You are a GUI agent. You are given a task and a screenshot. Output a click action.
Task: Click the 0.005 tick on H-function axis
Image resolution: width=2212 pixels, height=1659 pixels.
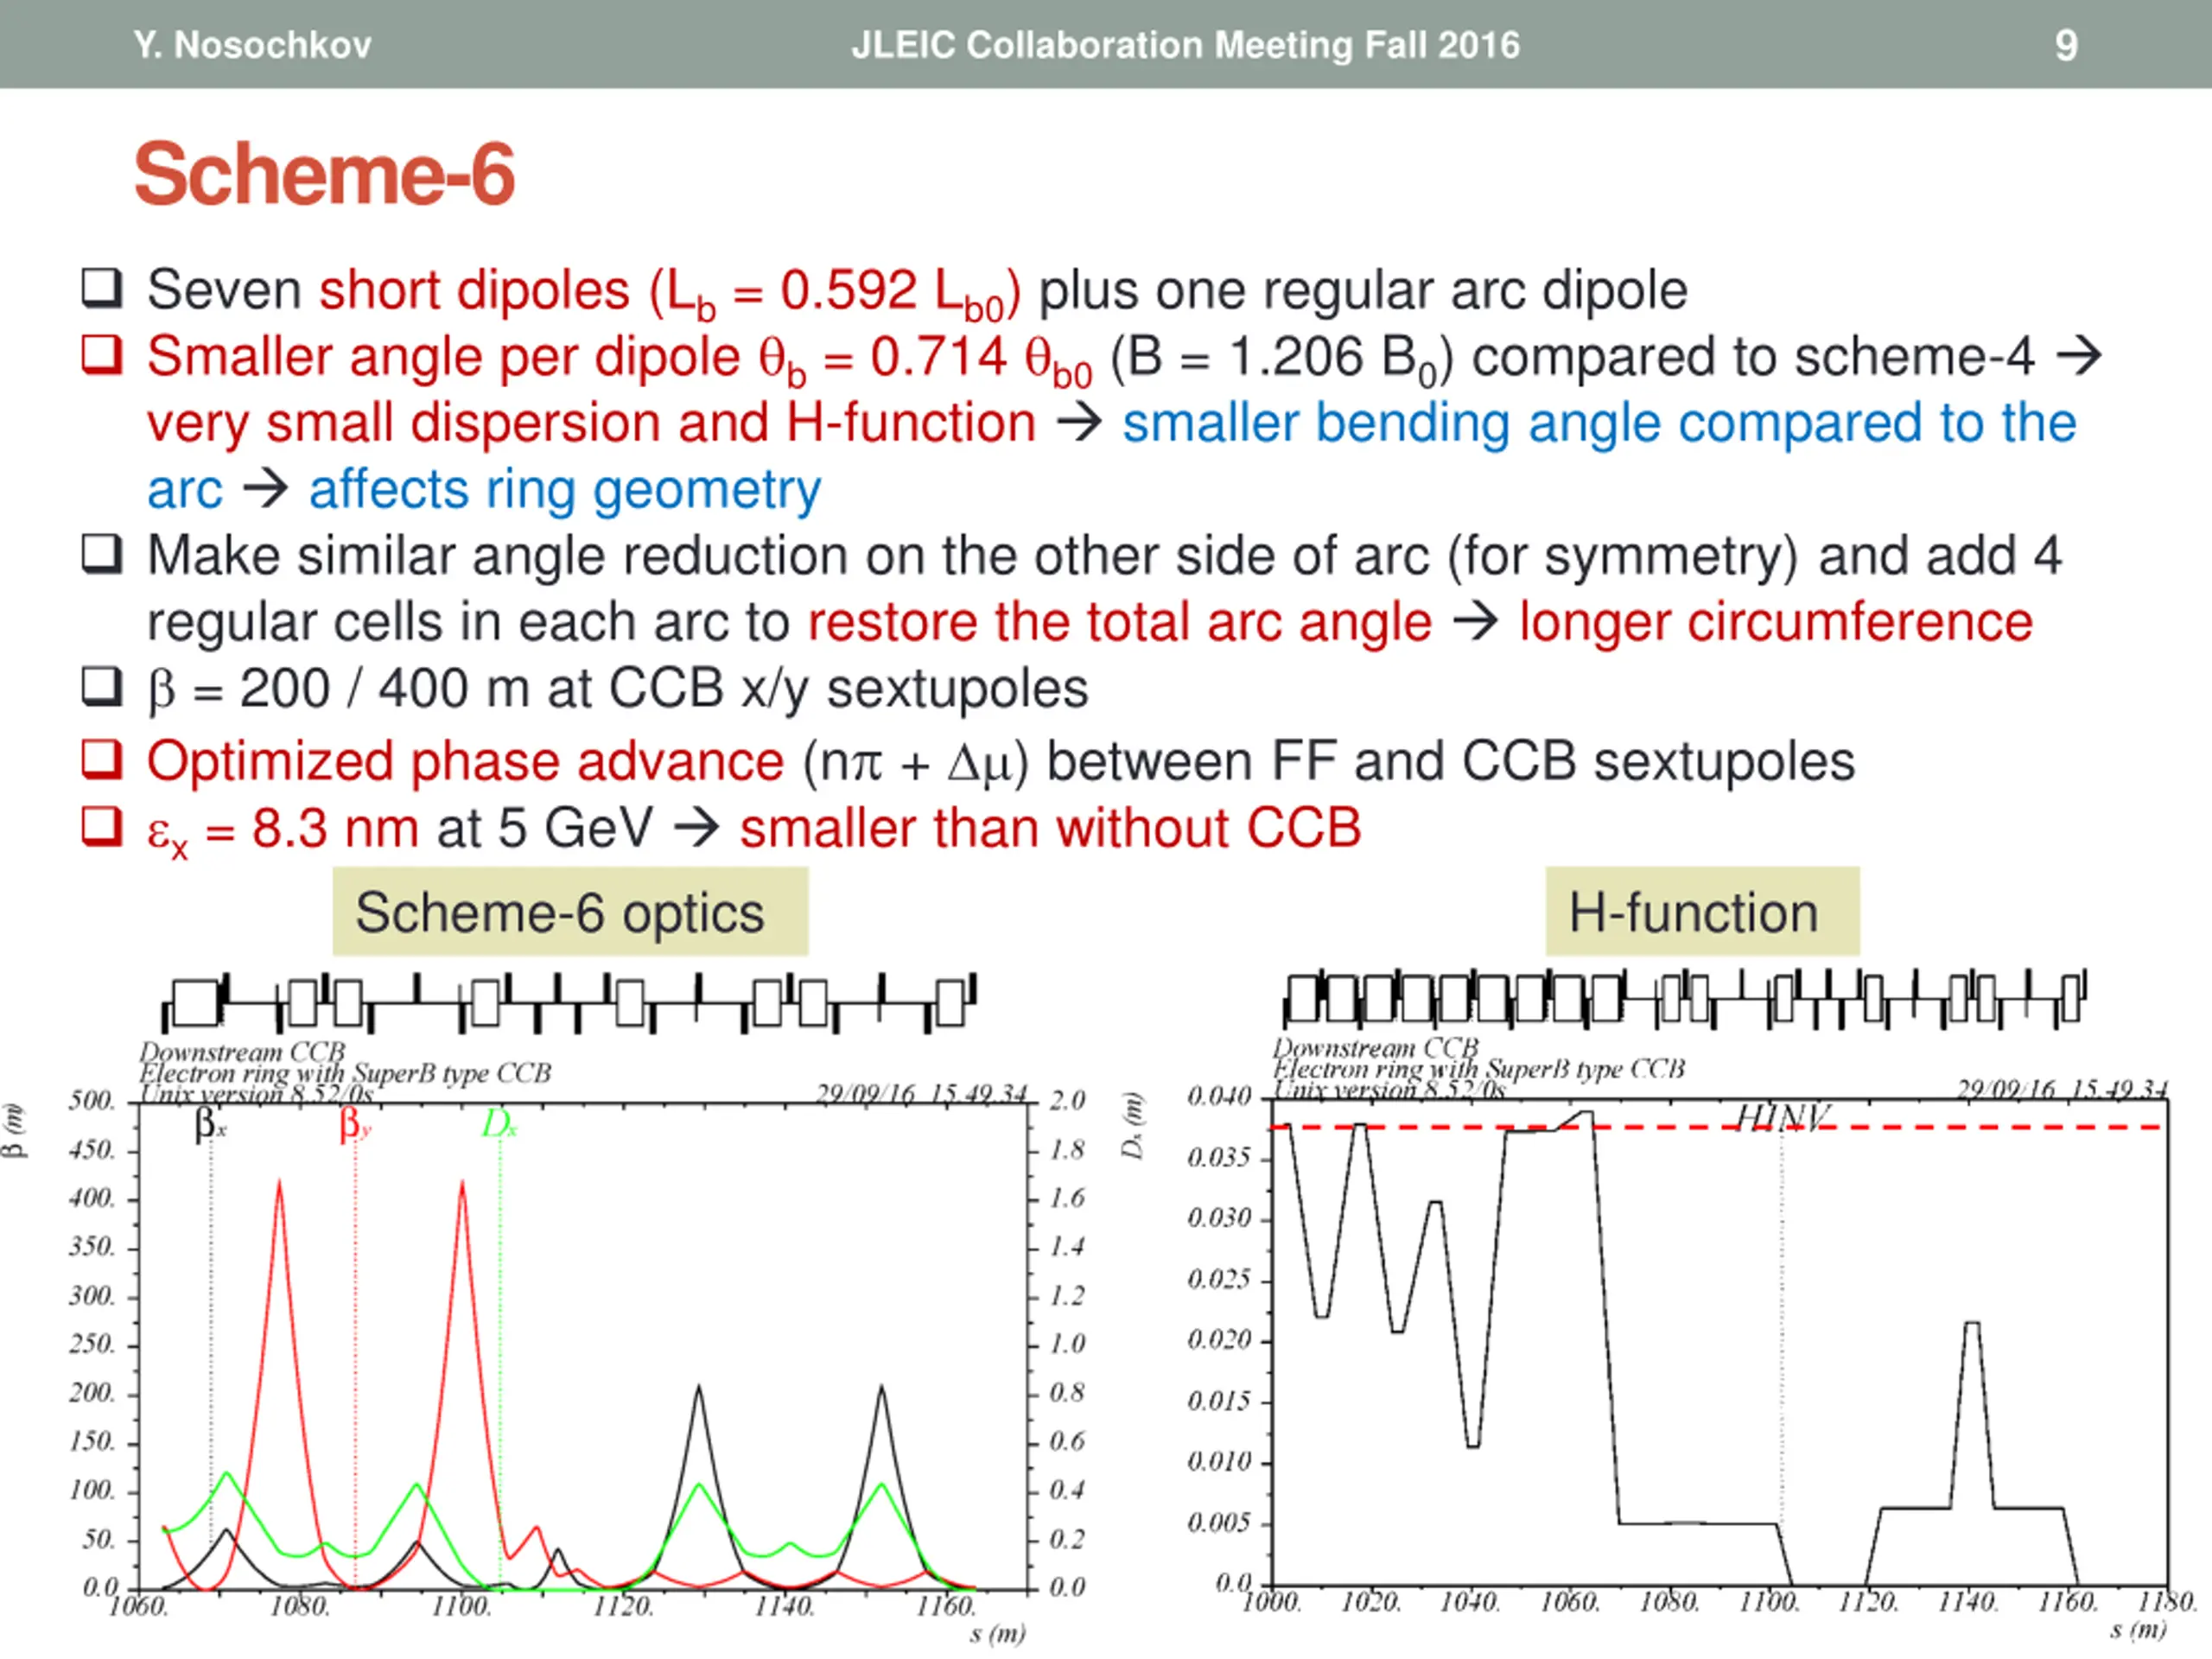1219,1523
